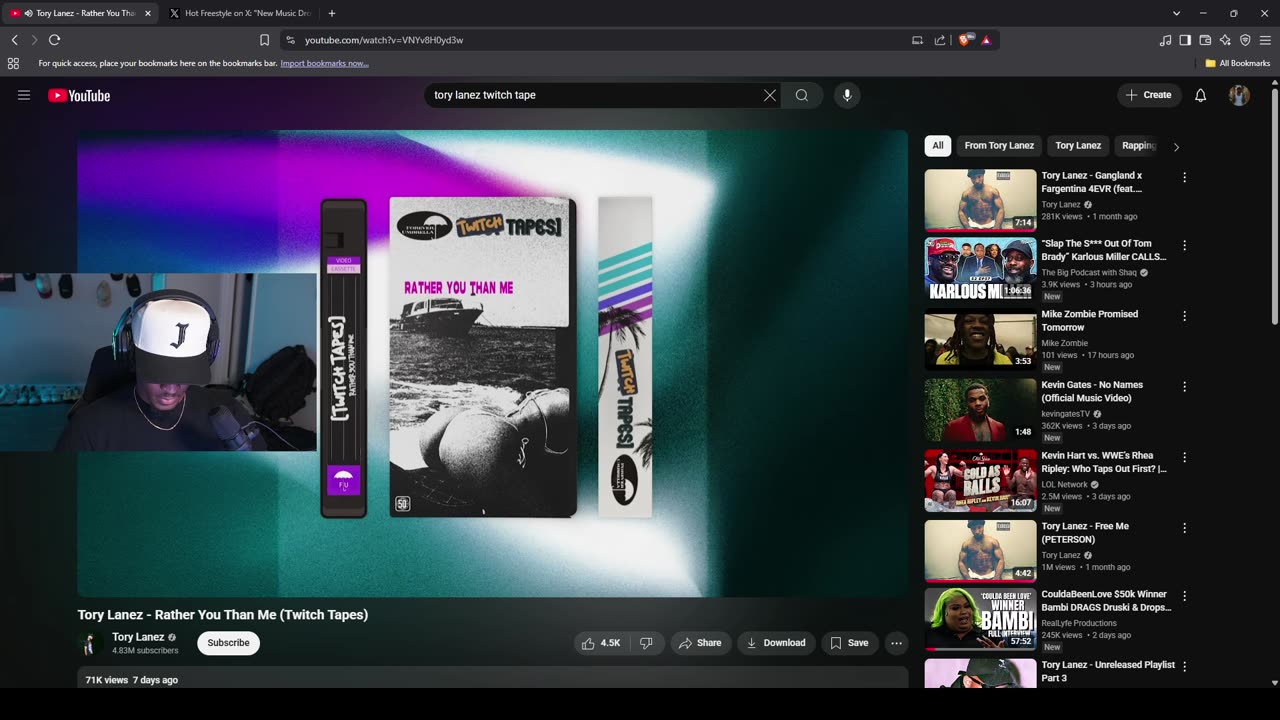Open the Karlous Miller podcast thumbnail
Screen dimensions: 1280x720
[980, 270]
